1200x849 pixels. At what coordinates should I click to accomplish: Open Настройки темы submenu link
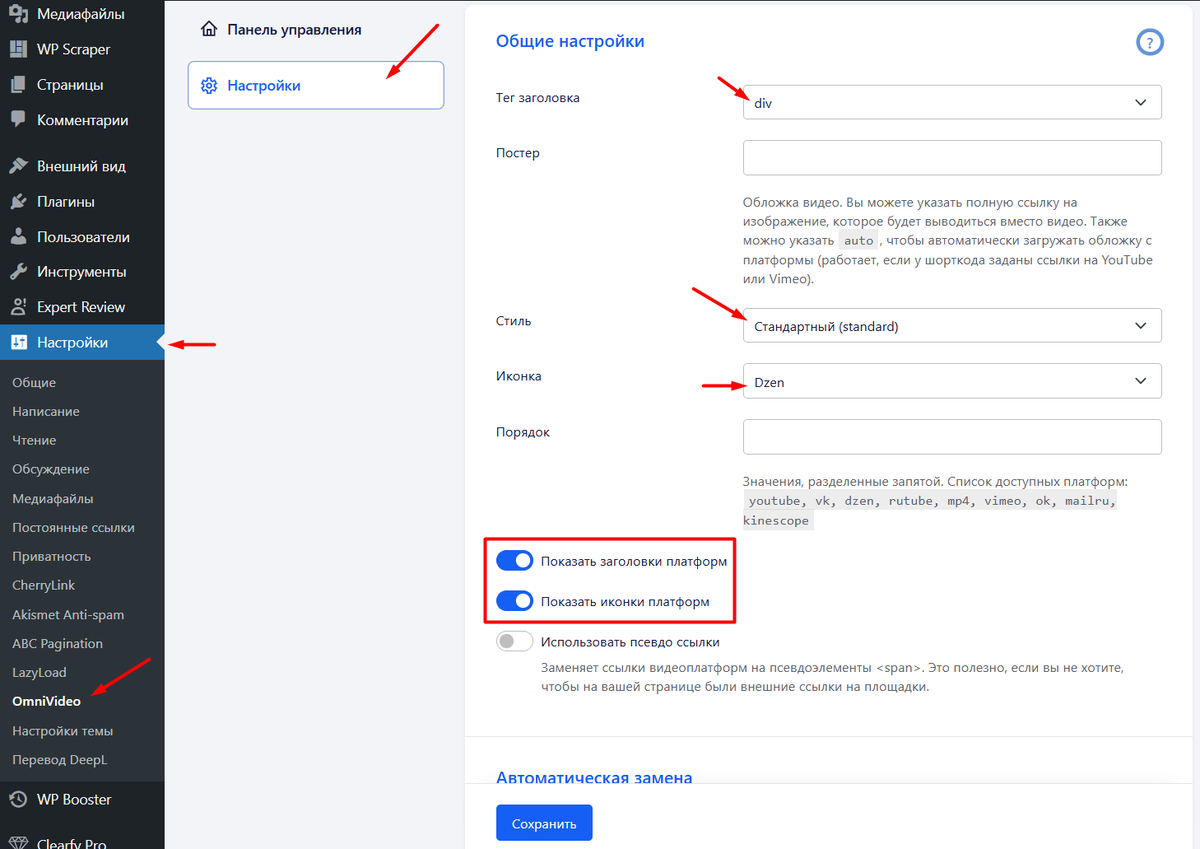(x=62, y=730)
